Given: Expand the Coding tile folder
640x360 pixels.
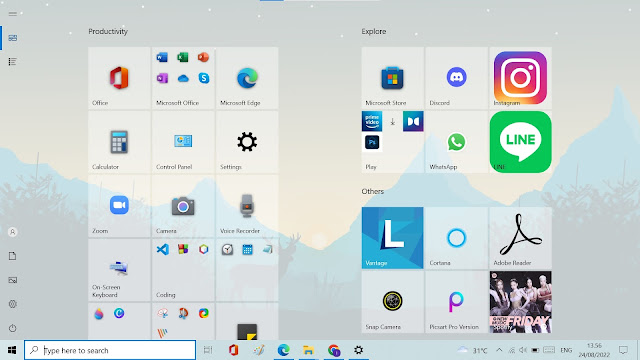Looking at the screenshot, I should point(183,270).
